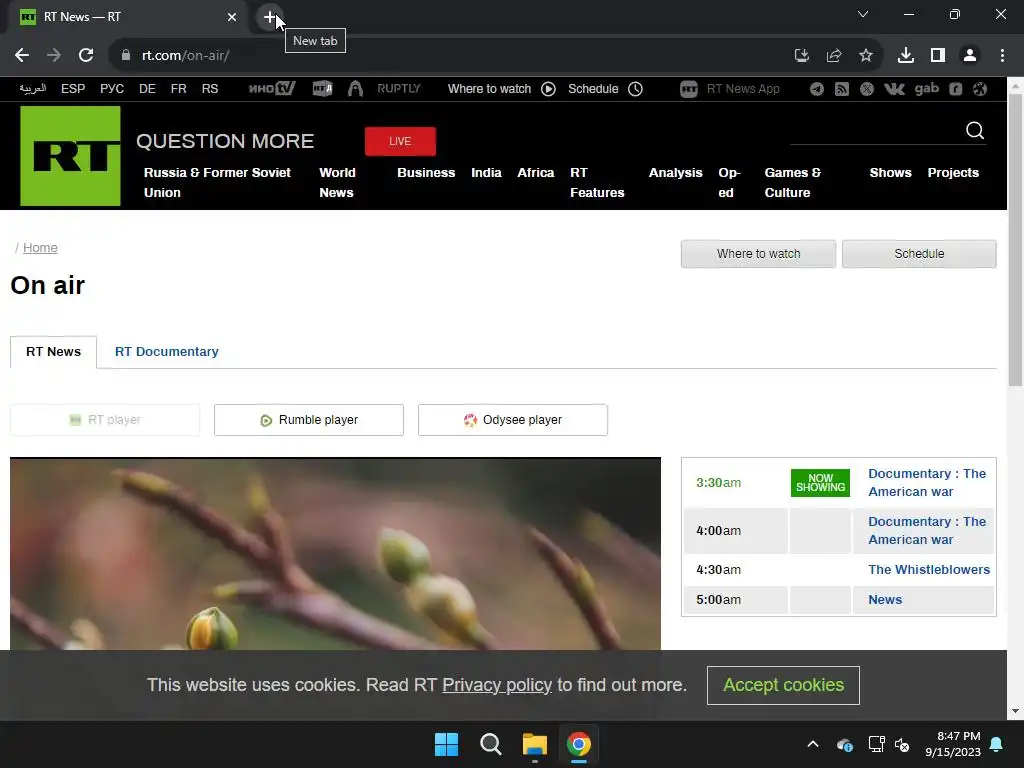Image resolution: width=1024 pixels, height=768 pixels.
Task: Open the RSS feed icon
Action: tap(842, 89)
